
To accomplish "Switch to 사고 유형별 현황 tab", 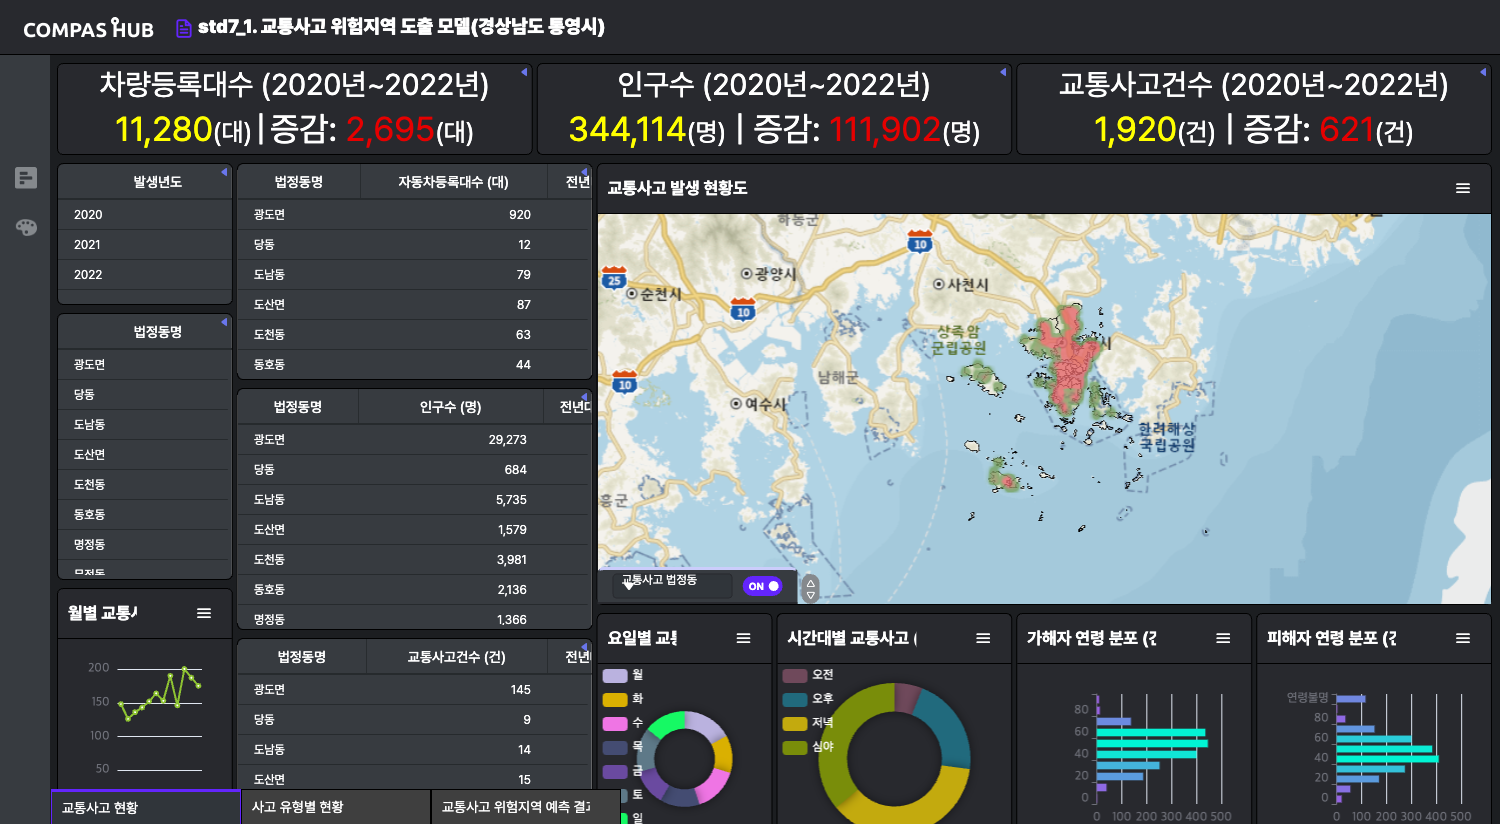I will 297,807.
